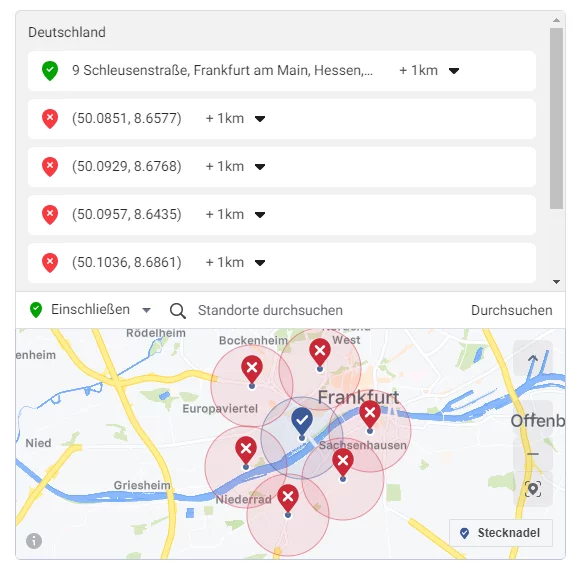Screen dimensions: 574x566
Task: Click the Stecknadel drop pin button
Action: (x=501, y=533)
